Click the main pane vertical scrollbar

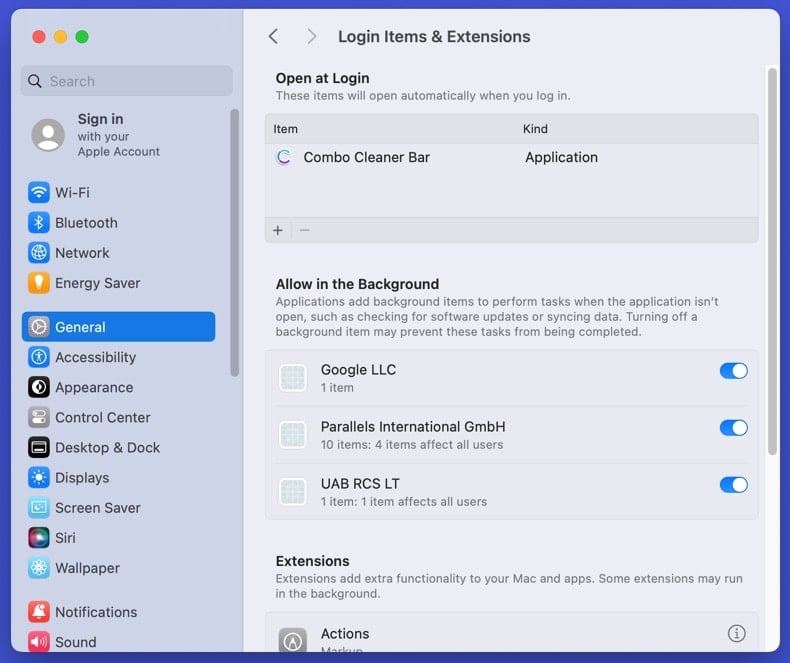pos(772,262)
